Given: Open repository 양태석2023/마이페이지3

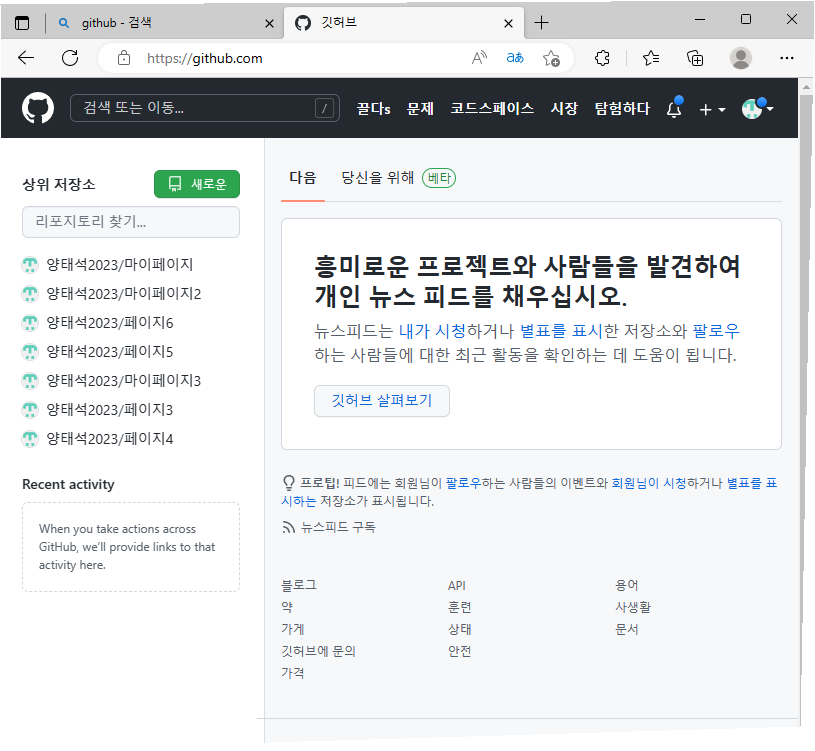Looking at the screenshot, I should pyautogui.click(x=124, y=381).
